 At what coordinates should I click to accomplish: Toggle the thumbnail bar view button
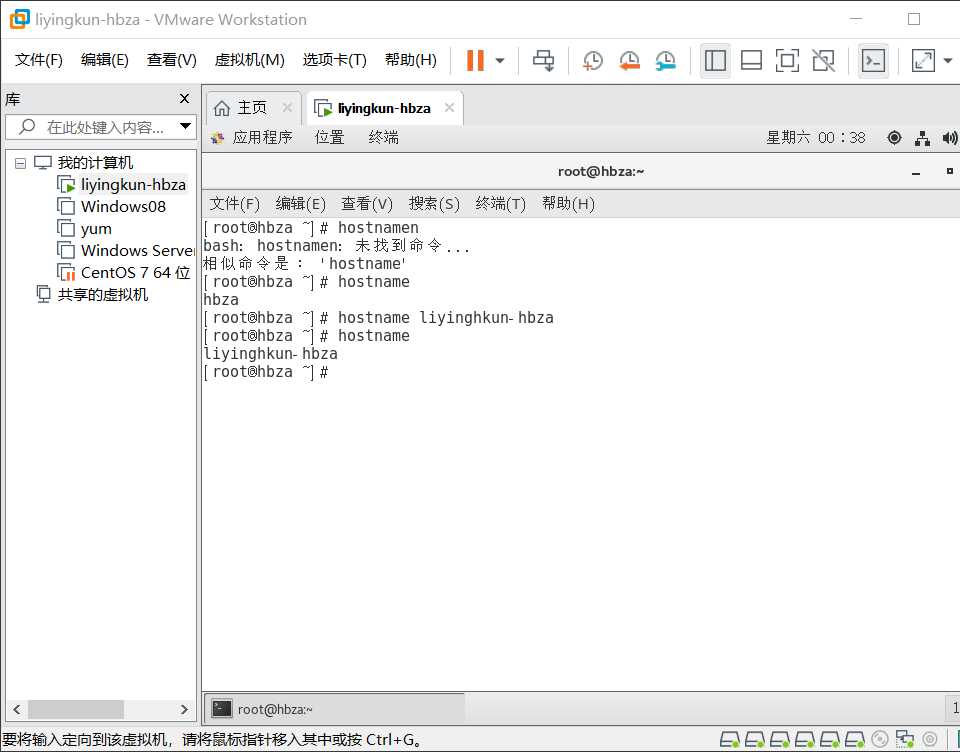coord(751,60)
